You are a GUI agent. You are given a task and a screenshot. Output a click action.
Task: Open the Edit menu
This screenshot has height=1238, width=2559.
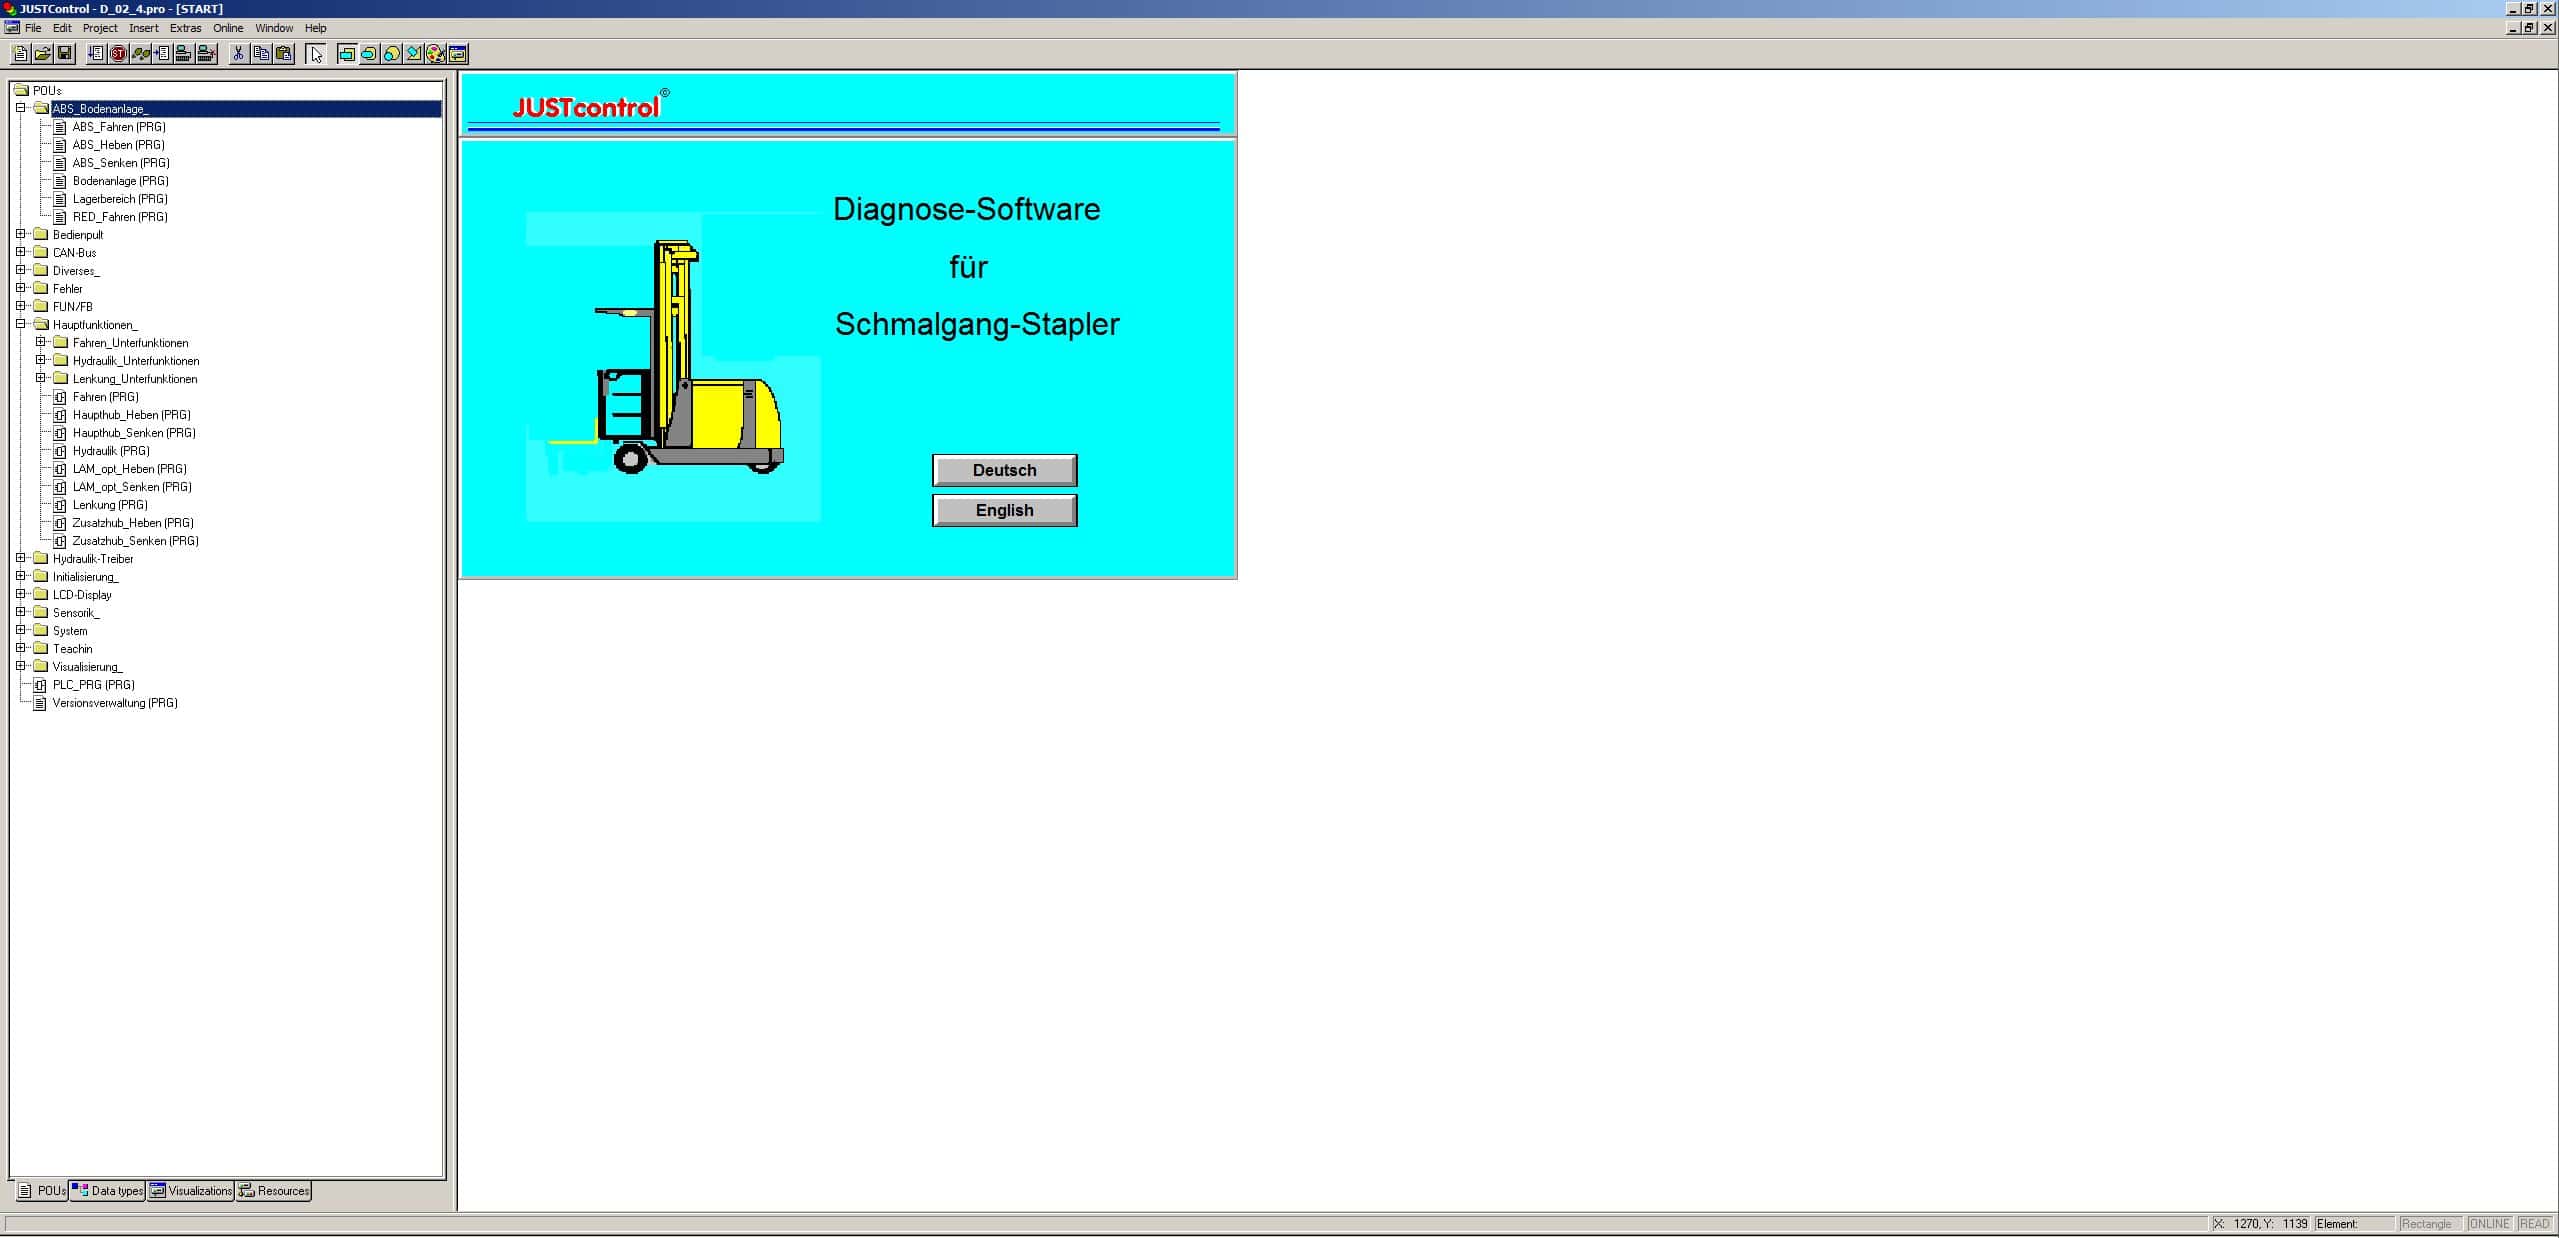tap(62, 28)
